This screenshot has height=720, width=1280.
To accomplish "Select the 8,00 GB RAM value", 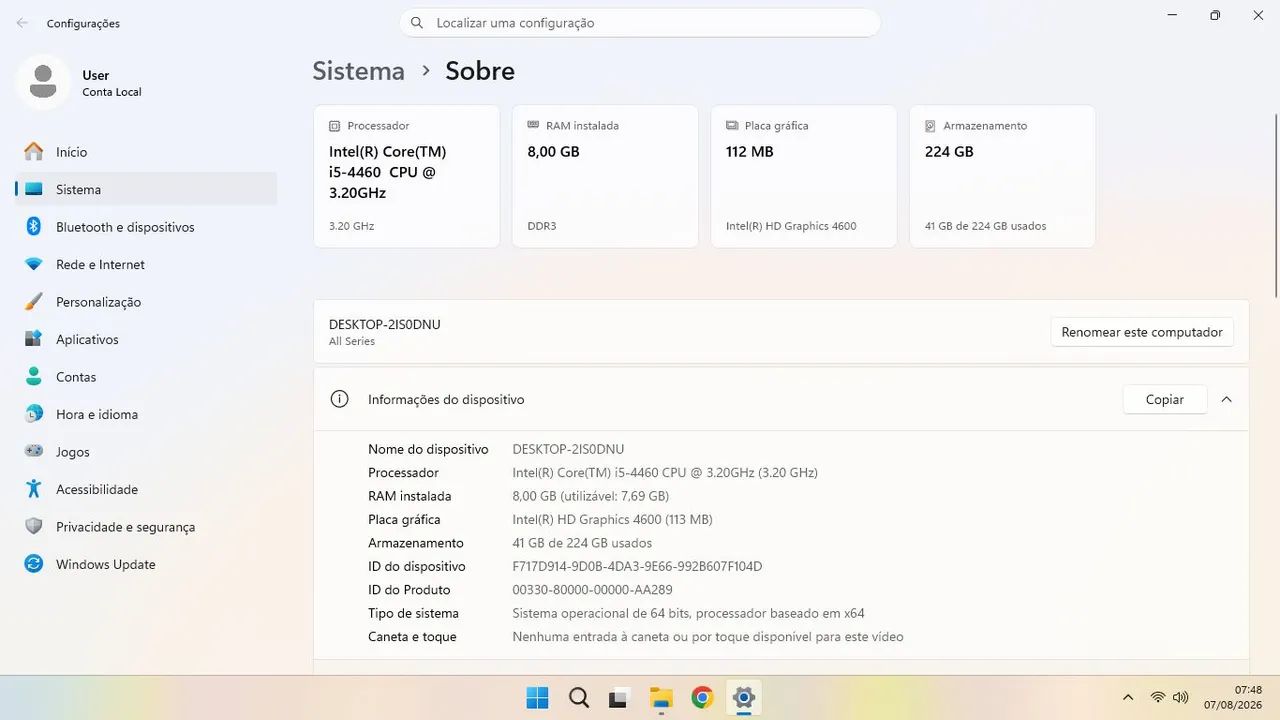I will (x=553, y=152).
